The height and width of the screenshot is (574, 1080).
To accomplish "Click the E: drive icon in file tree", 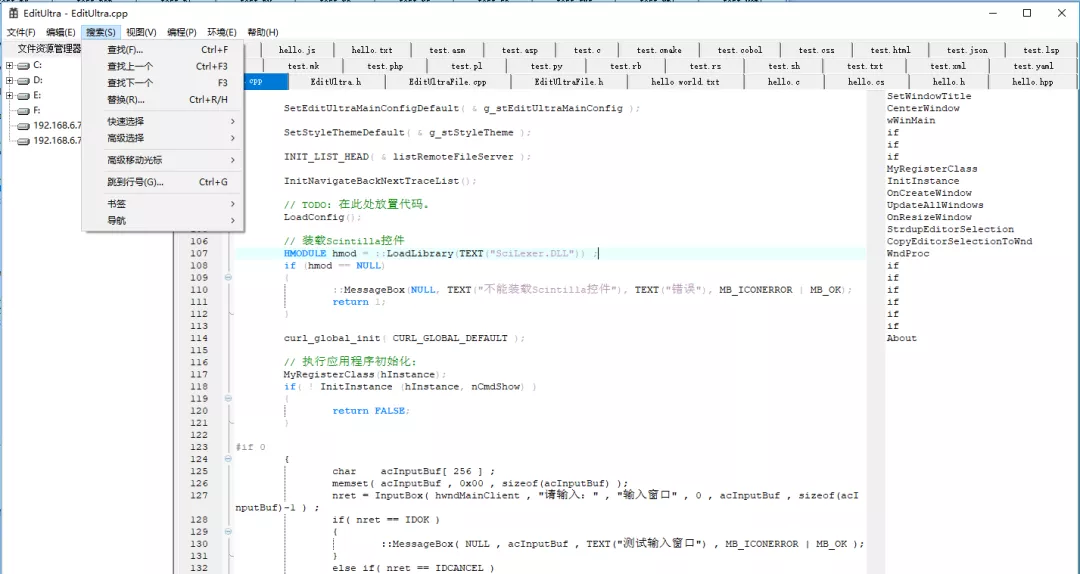I will [x=23, y=95].
